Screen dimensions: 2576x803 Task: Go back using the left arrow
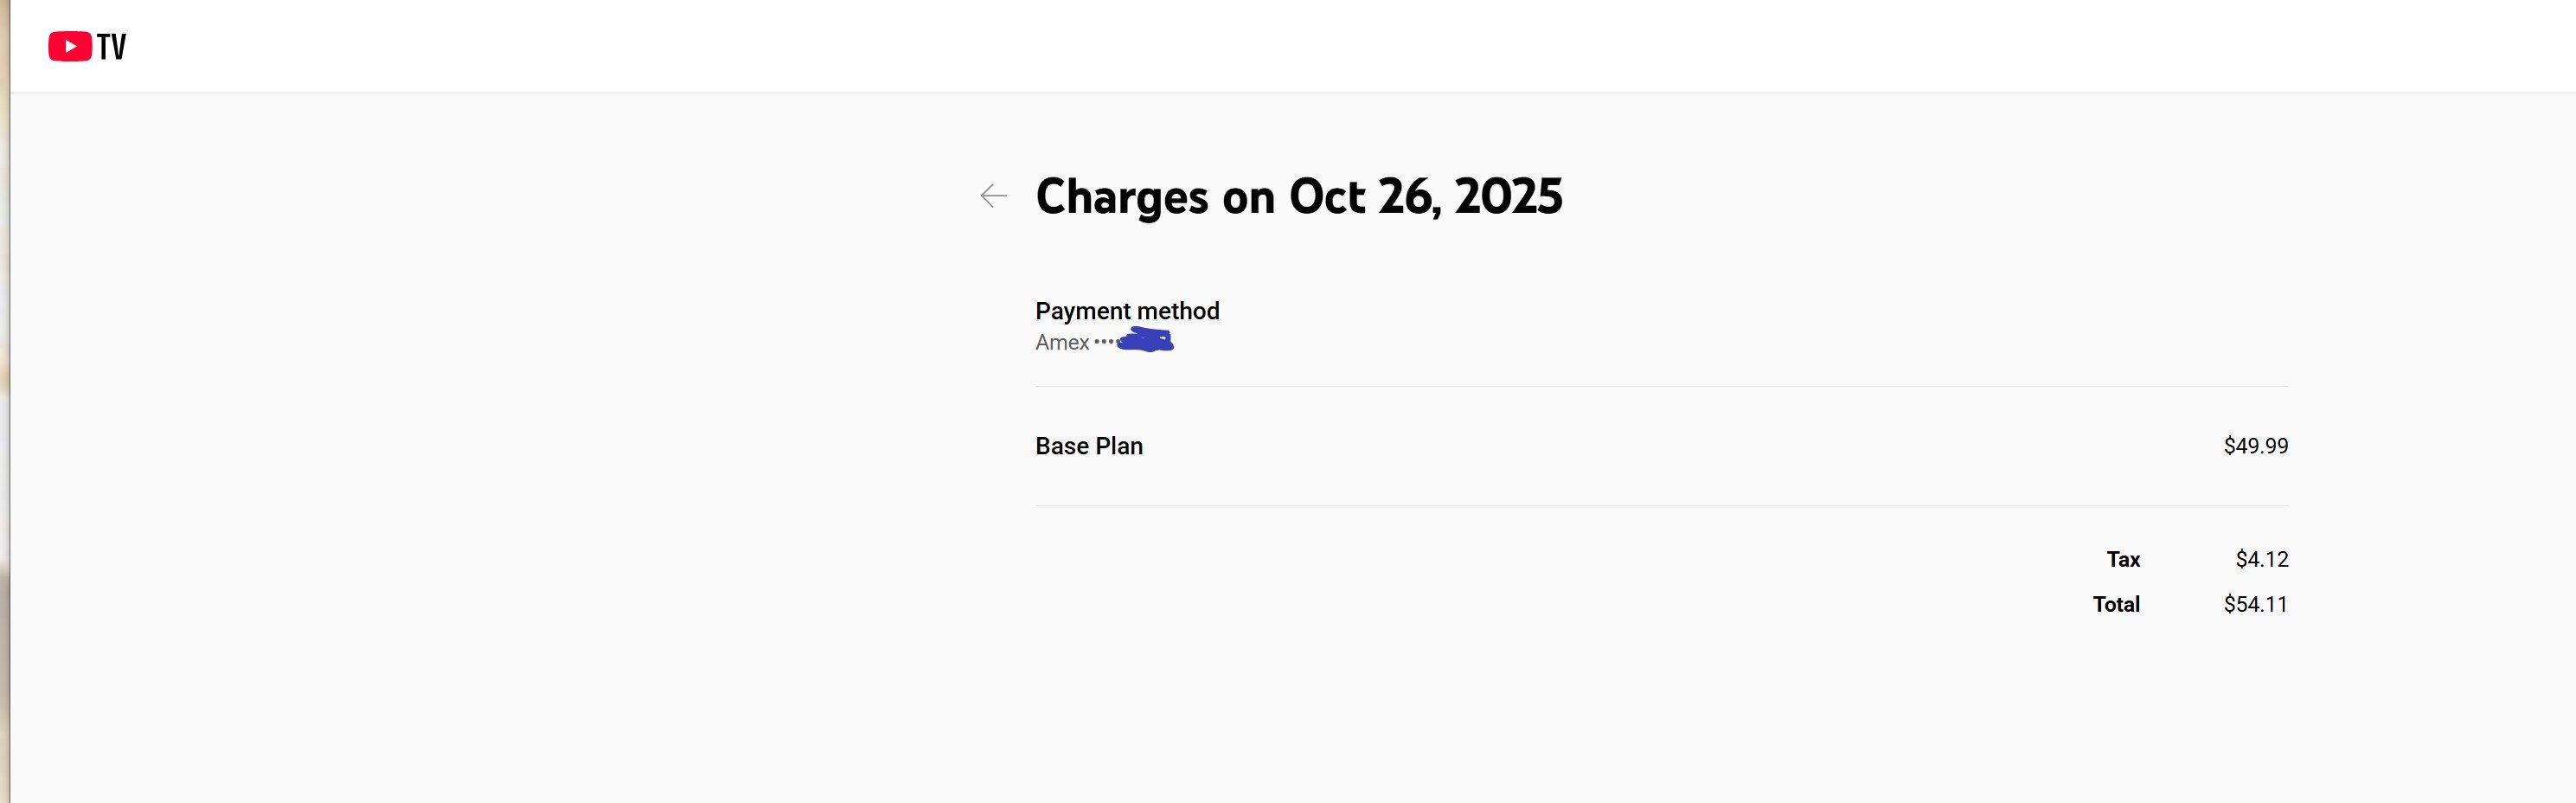[993, 196]
